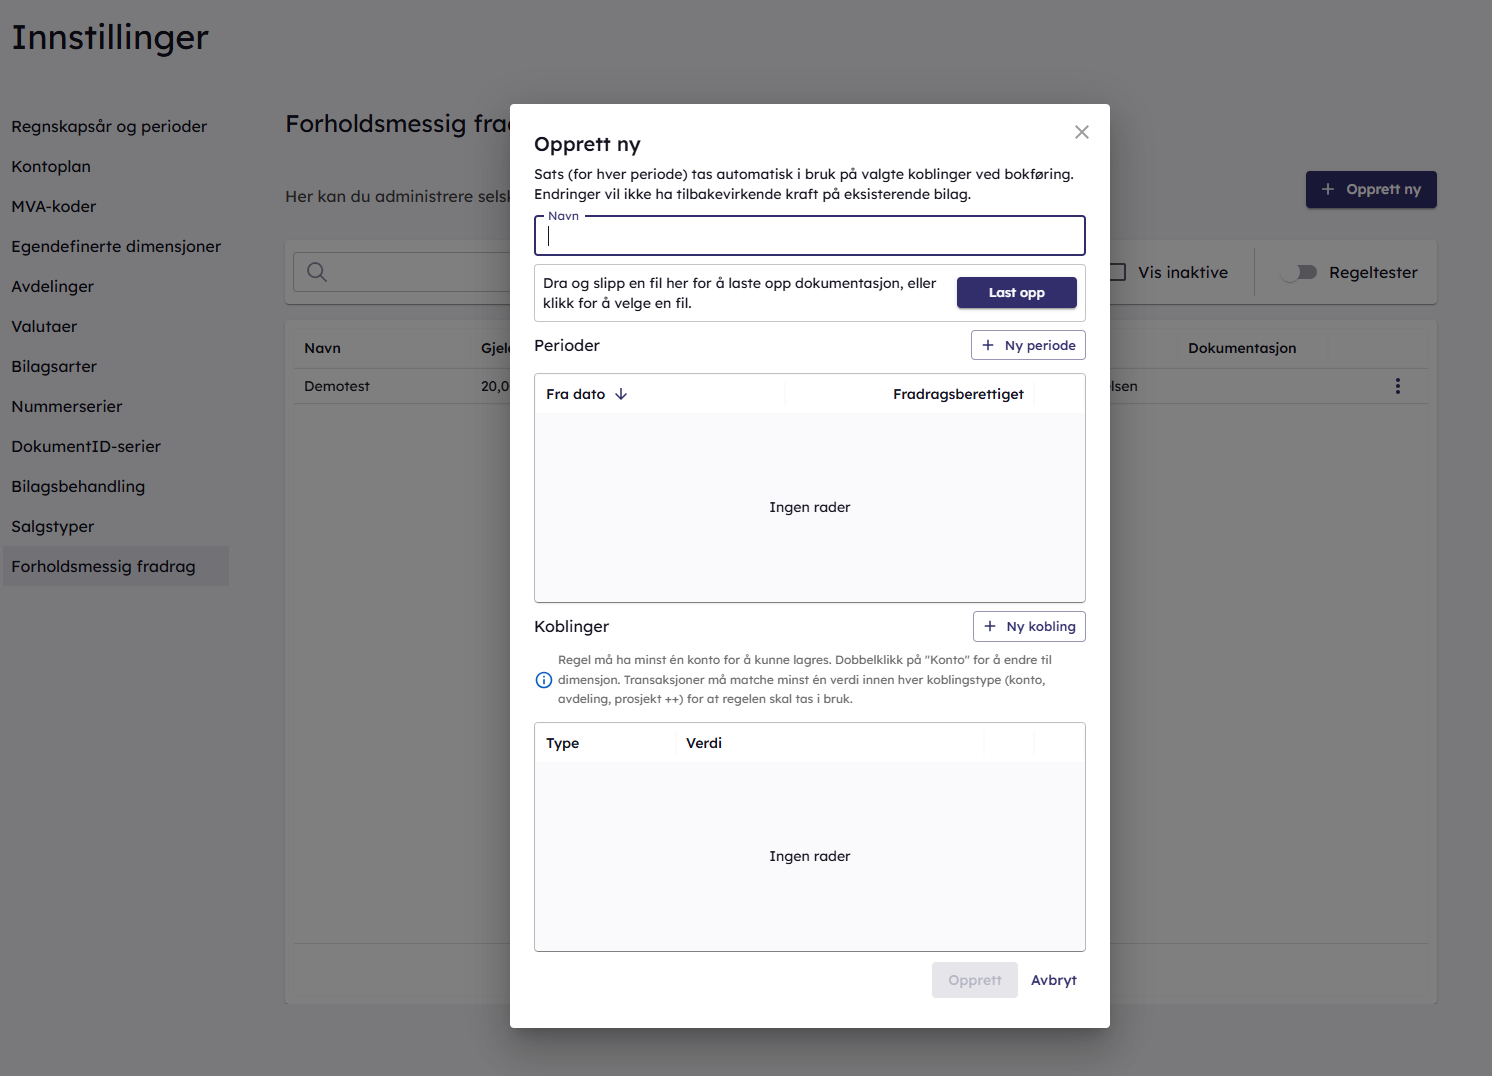The height and width of the screenshot is (1076, 1492).
Task: Close the Opprett ny dialog with X
Action: (x=1081, y=132)
